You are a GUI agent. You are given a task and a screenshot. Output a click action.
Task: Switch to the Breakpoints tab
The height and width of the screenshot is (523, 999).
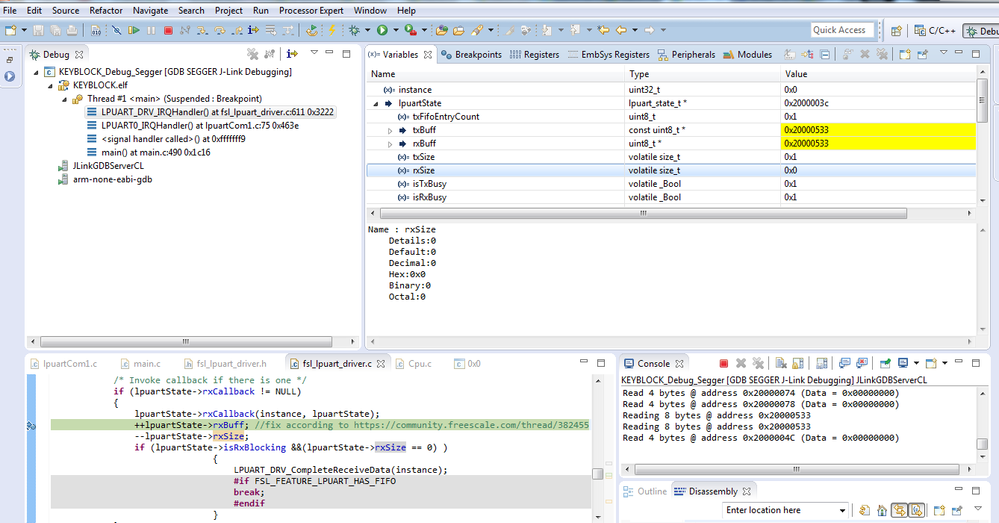(x=471, y=55)
